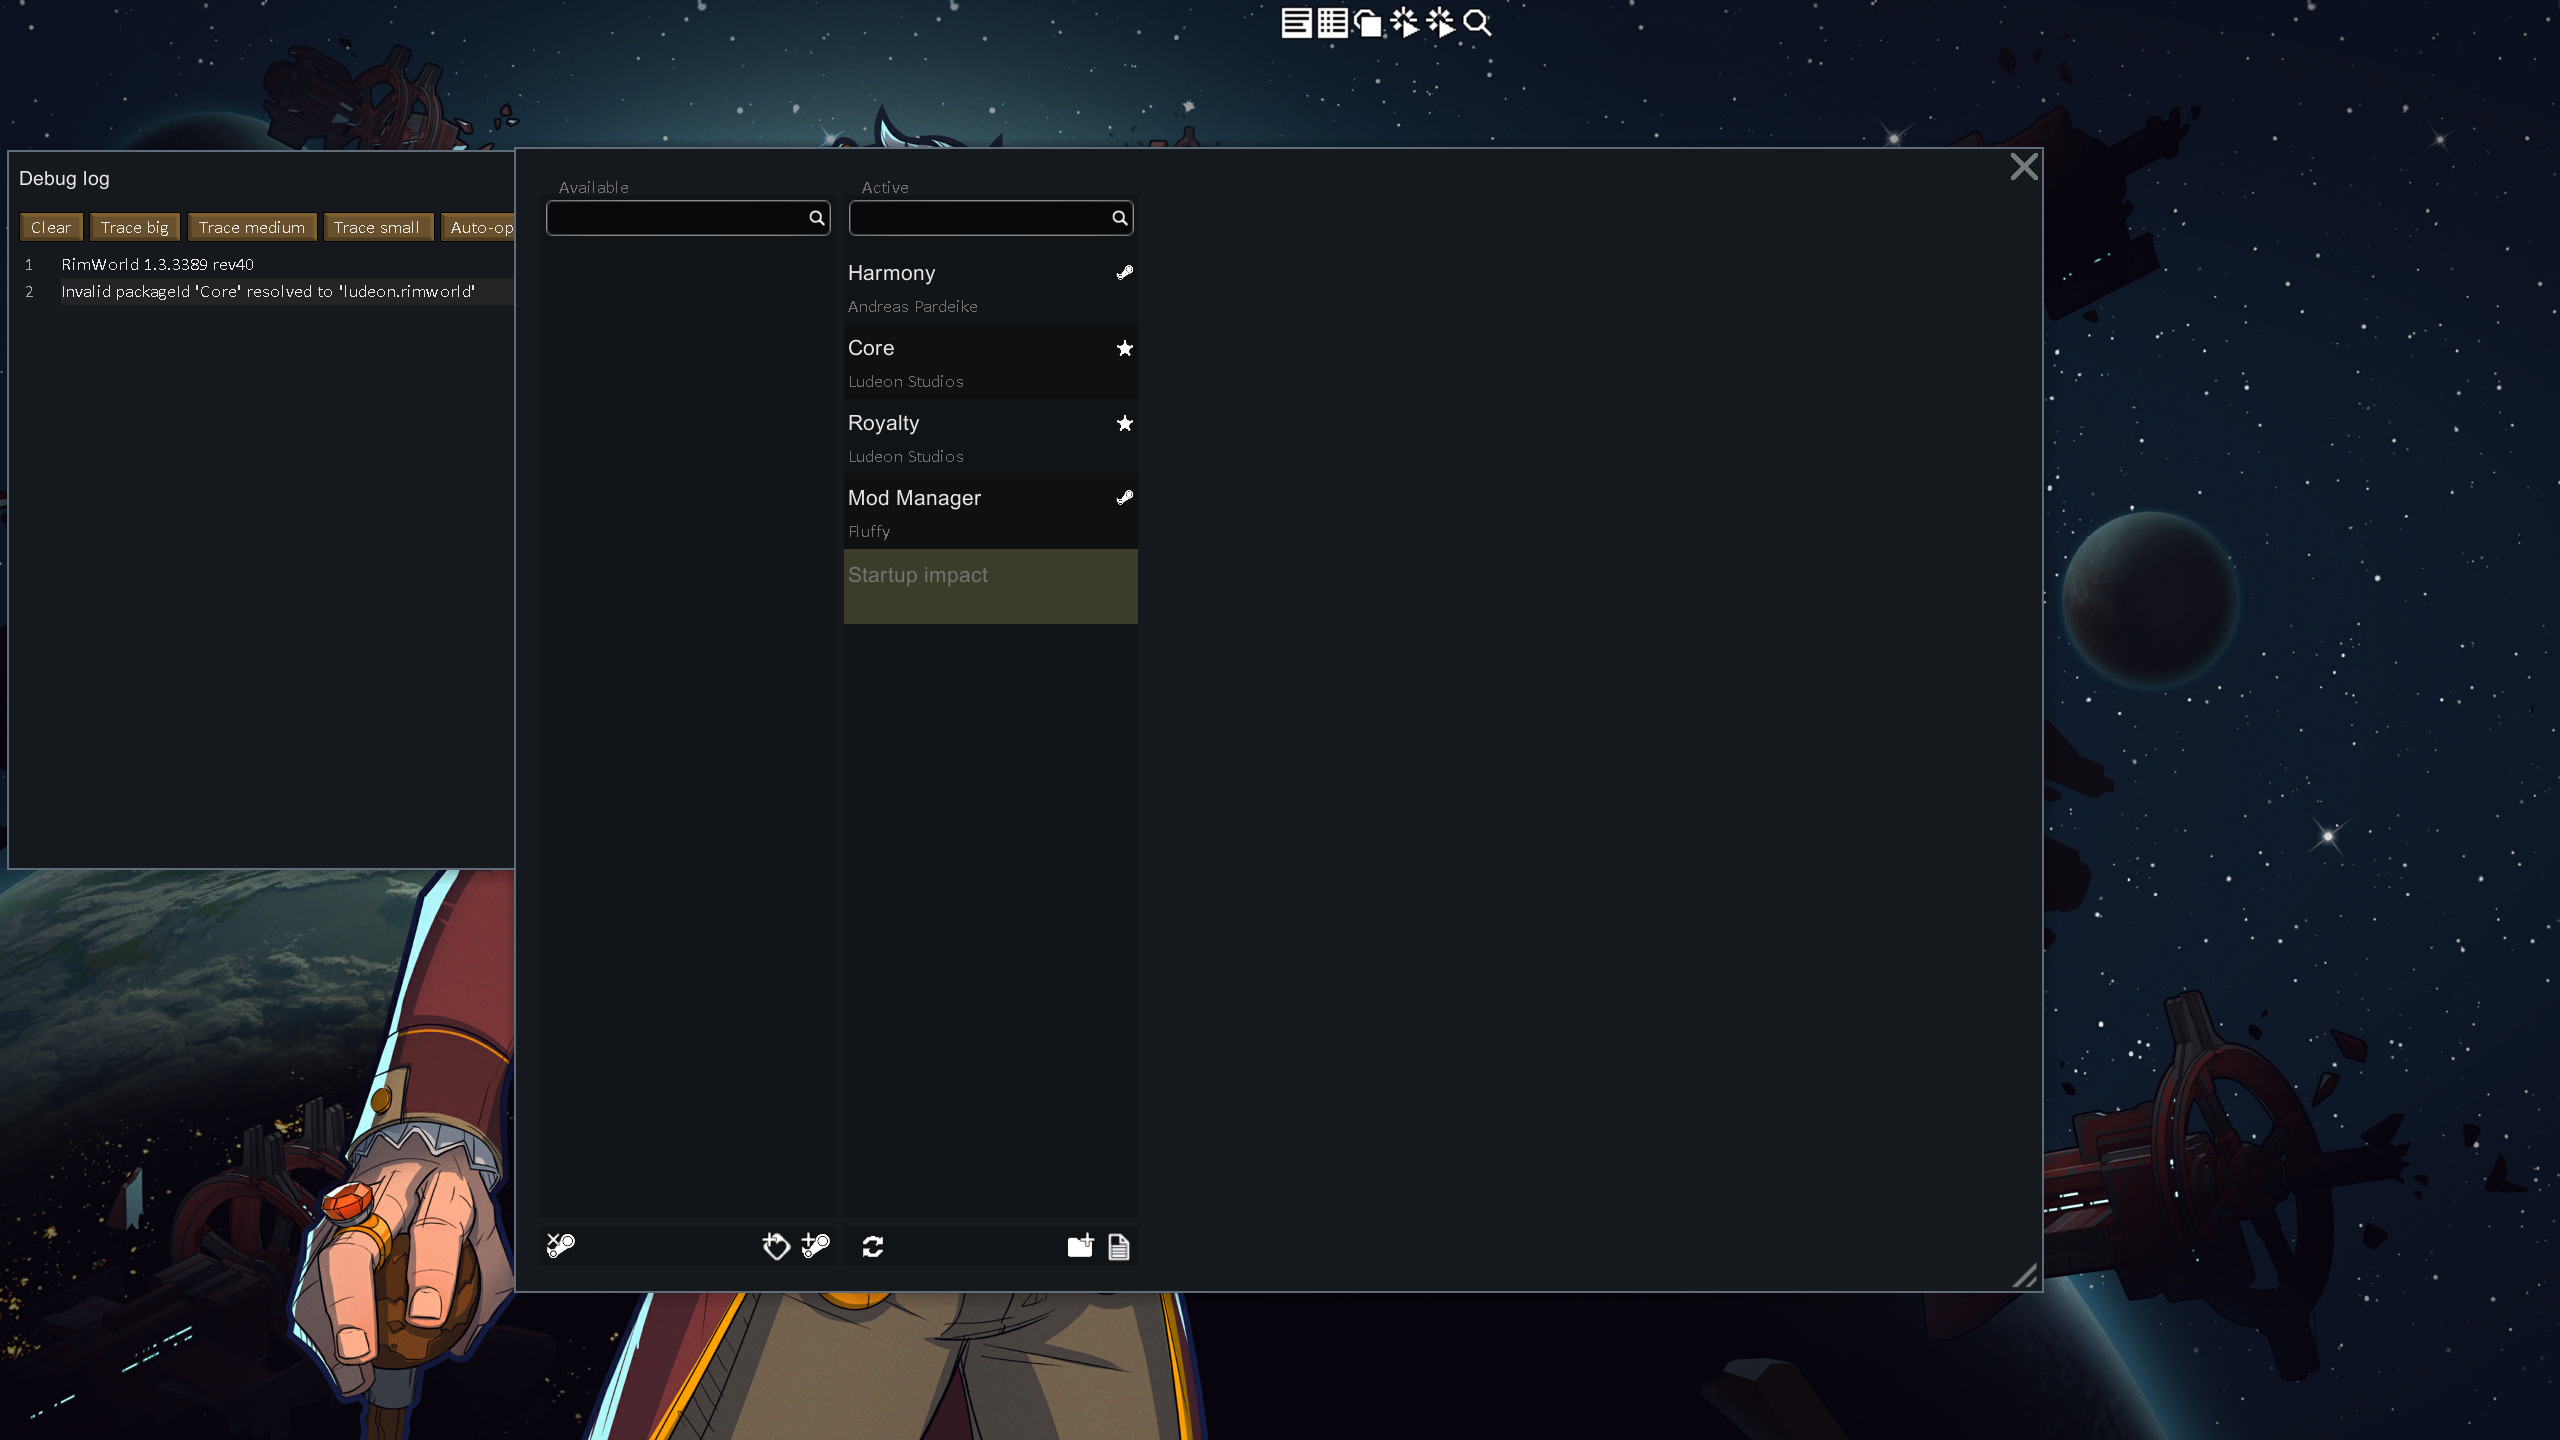2560x1440 pixels.
Task: Close the Mod Manager window
Action: [x=2024, y=167]
